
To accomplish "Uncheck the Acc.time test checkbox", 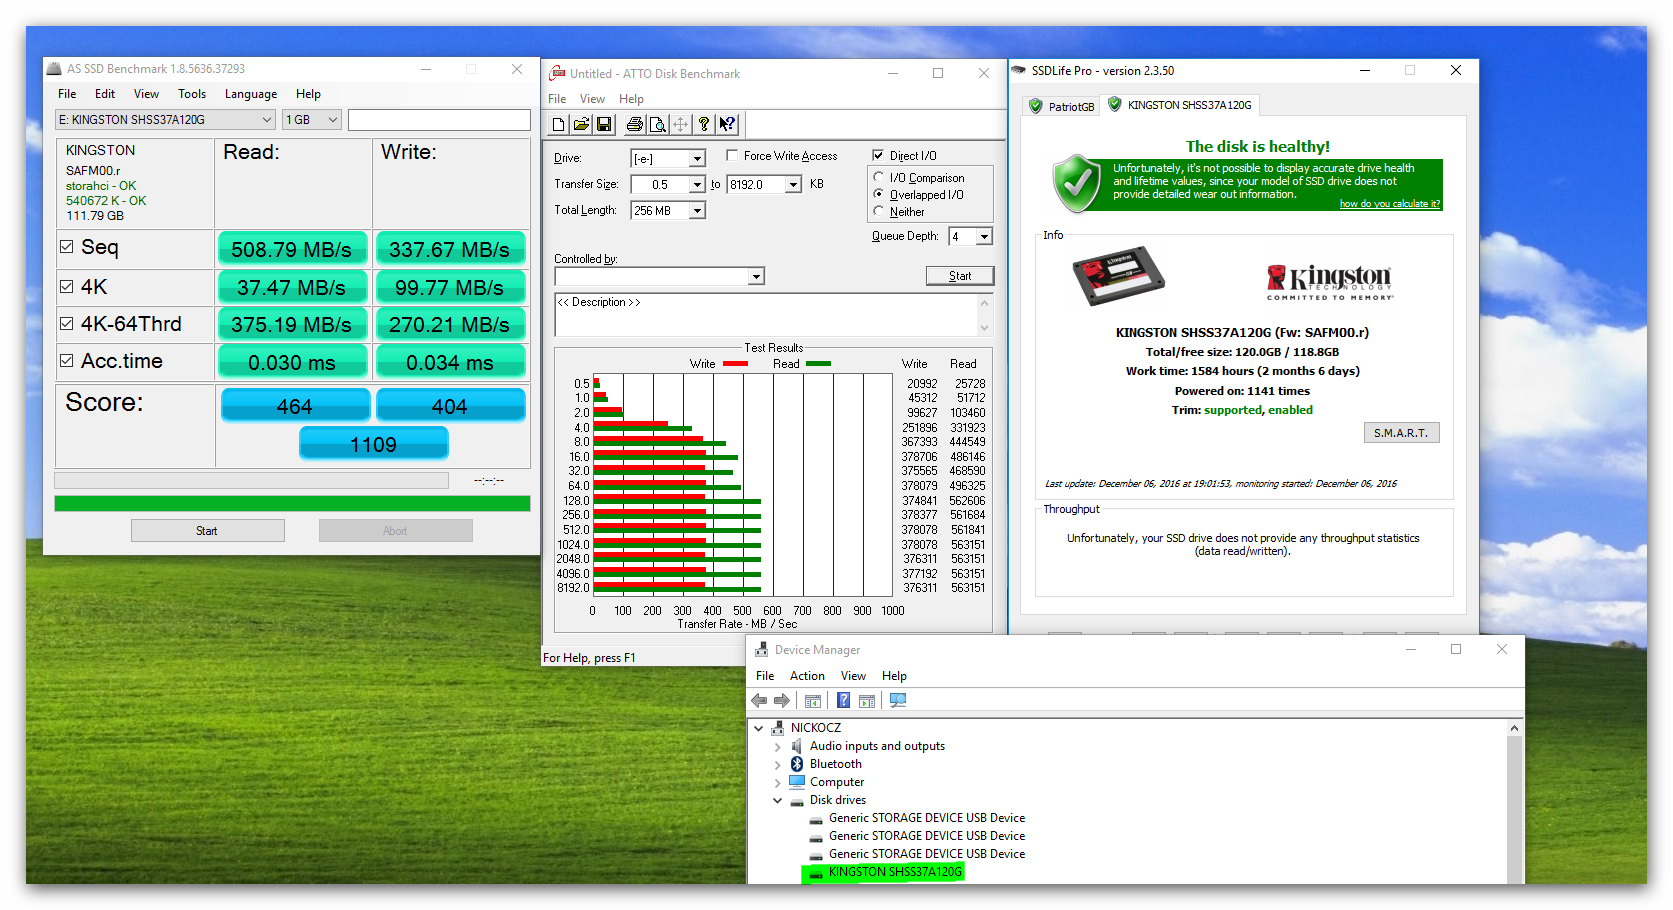I will 67,361.
